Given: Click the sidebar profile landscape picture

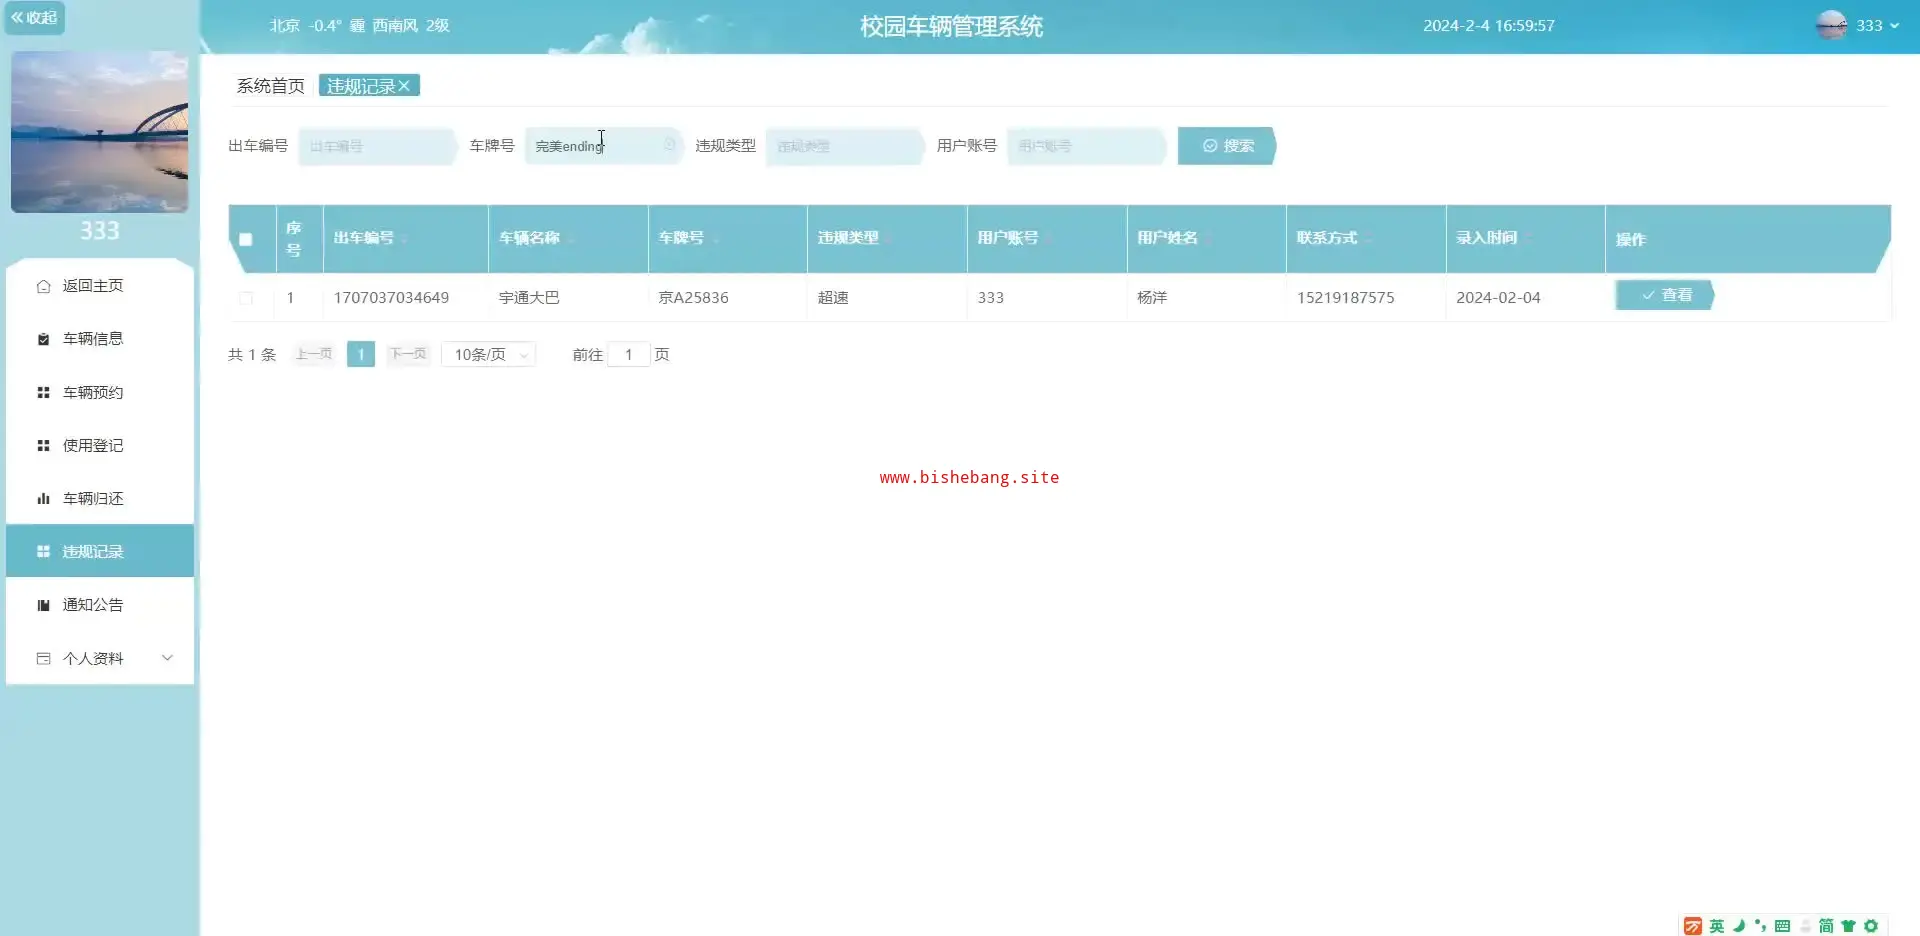Looking at the screenshot, I should pos(99,132).
